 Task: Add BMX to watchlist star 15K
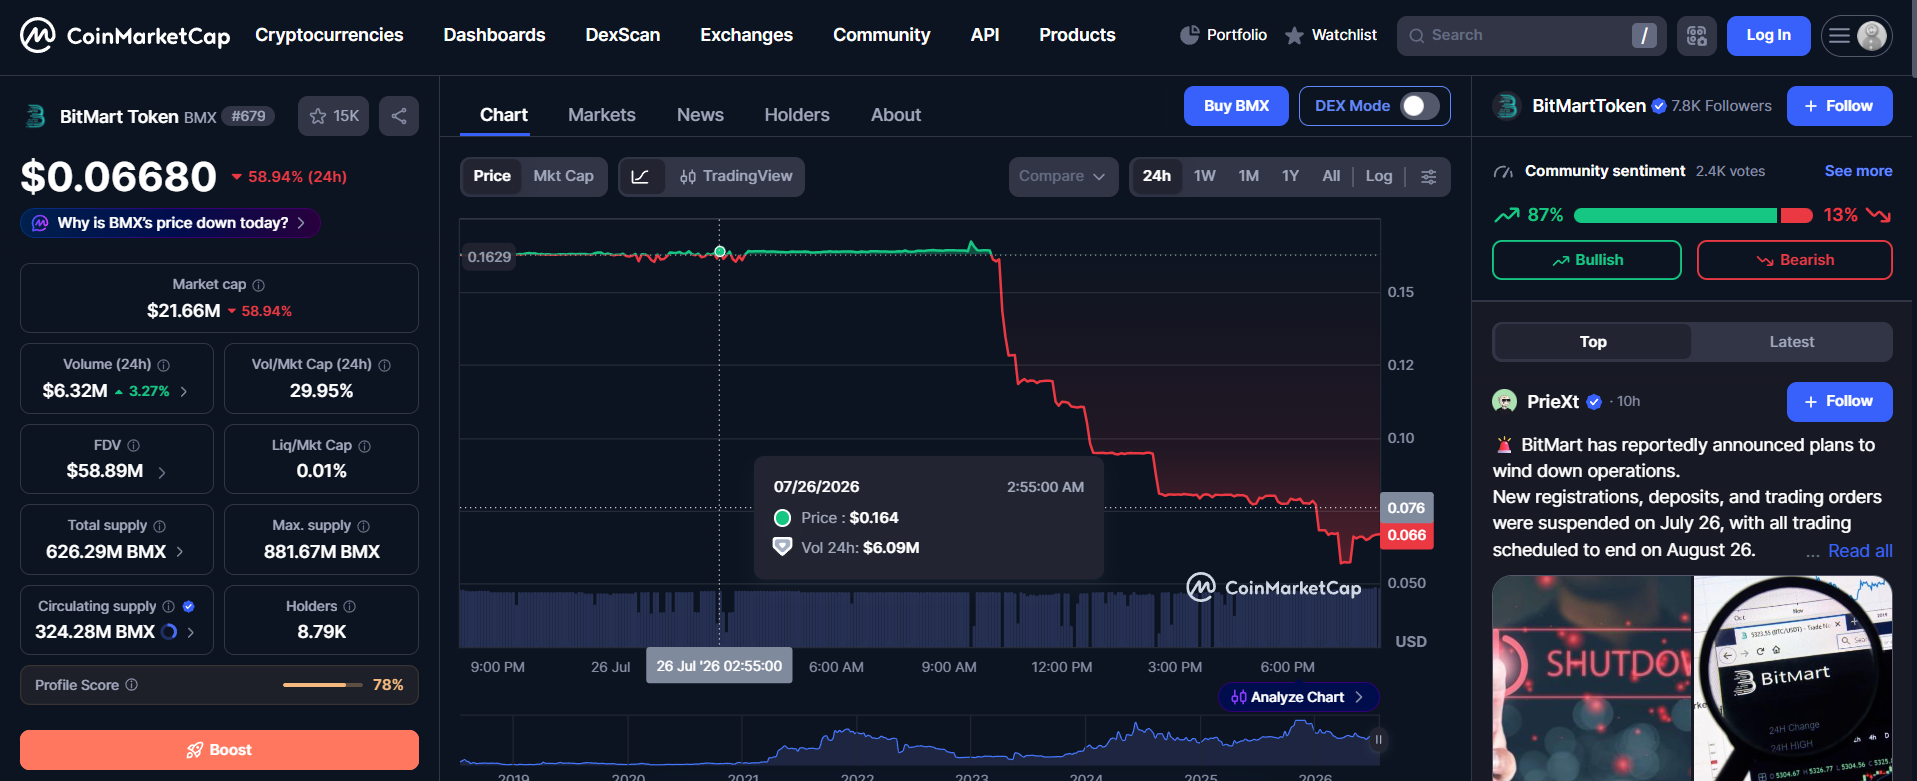click(334, 116)
